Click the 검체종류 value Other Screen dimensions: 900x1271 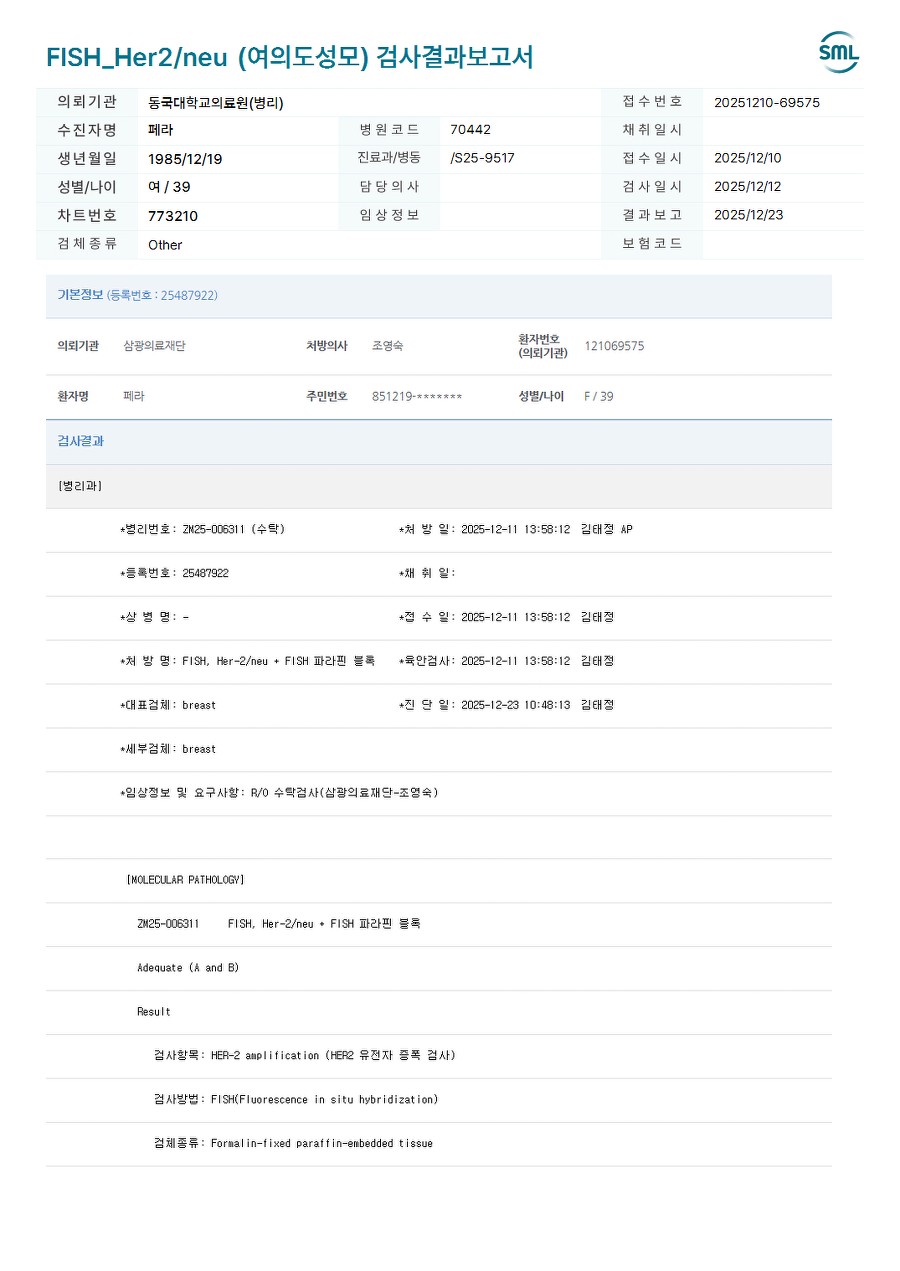click(165, 244)
